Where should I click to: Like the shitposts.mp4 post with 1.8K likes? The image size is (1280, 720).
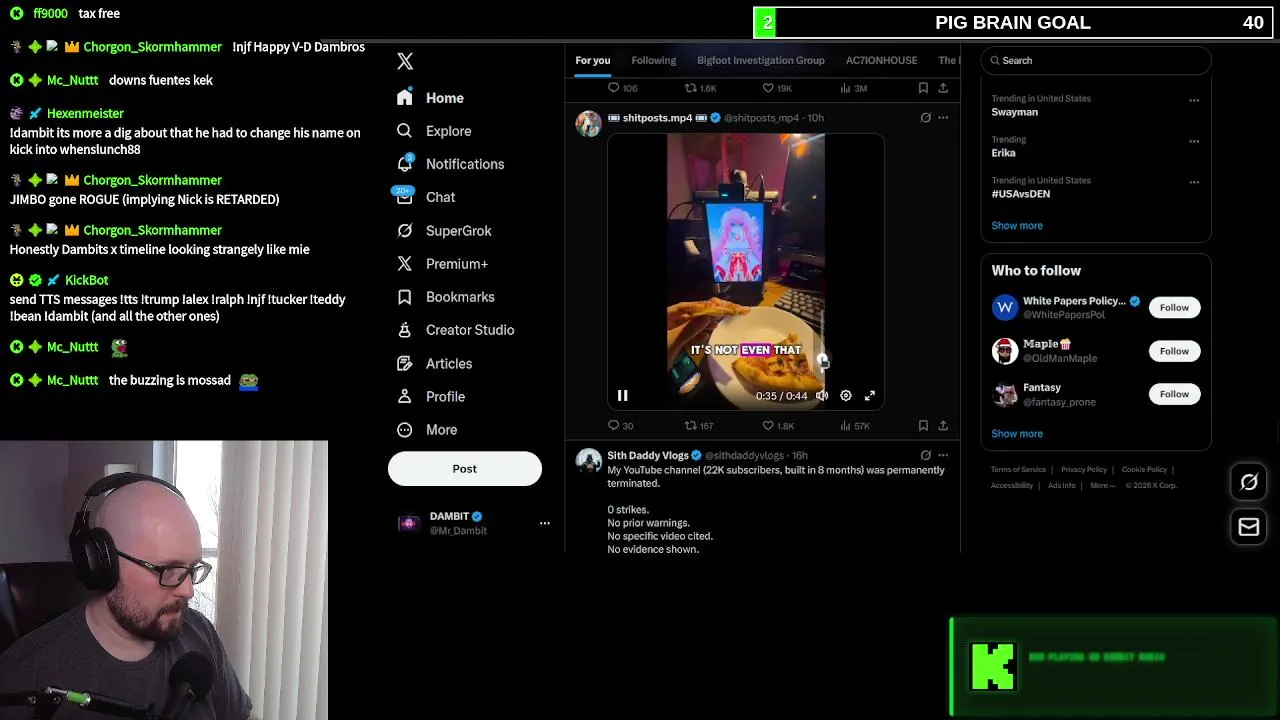tap(768, 425)
